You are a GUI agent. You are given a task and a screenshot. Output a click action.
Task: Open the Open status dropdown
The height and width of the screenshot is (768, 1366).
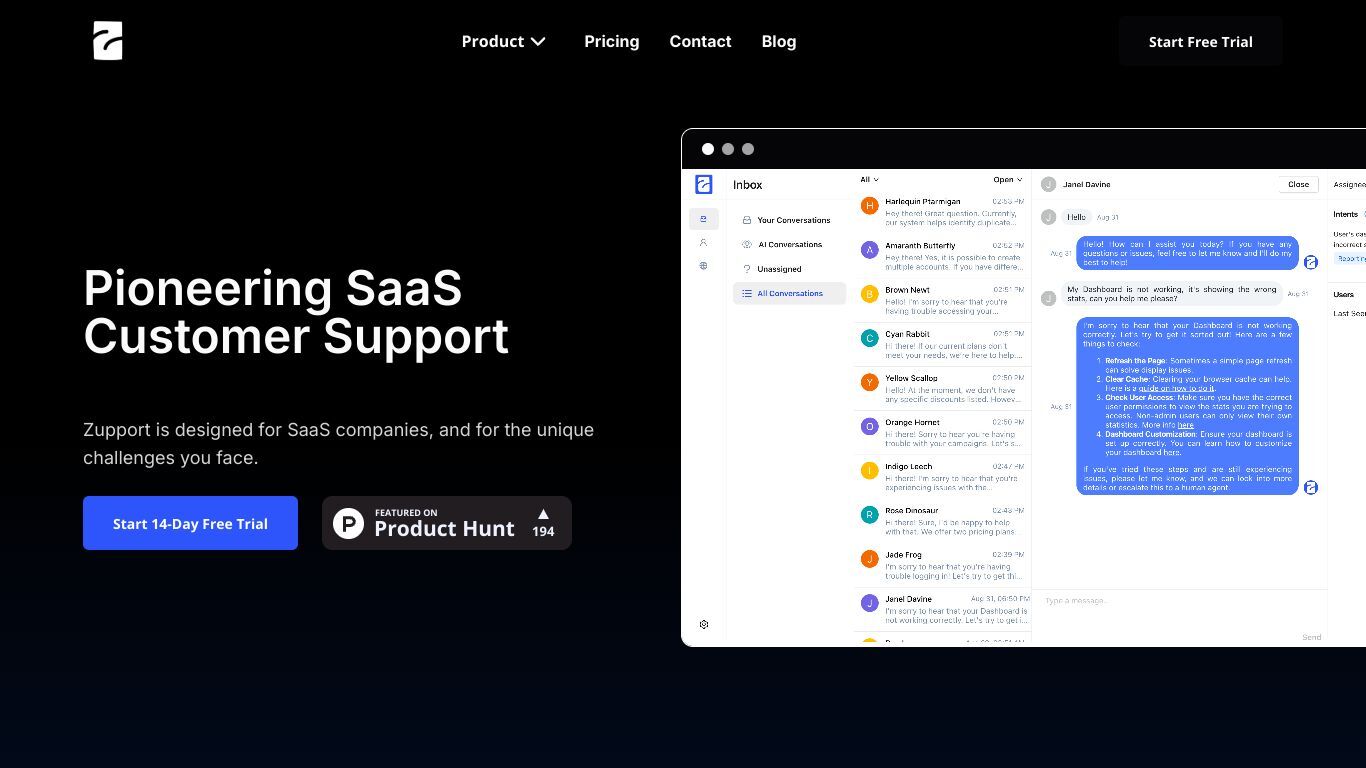1008,180
